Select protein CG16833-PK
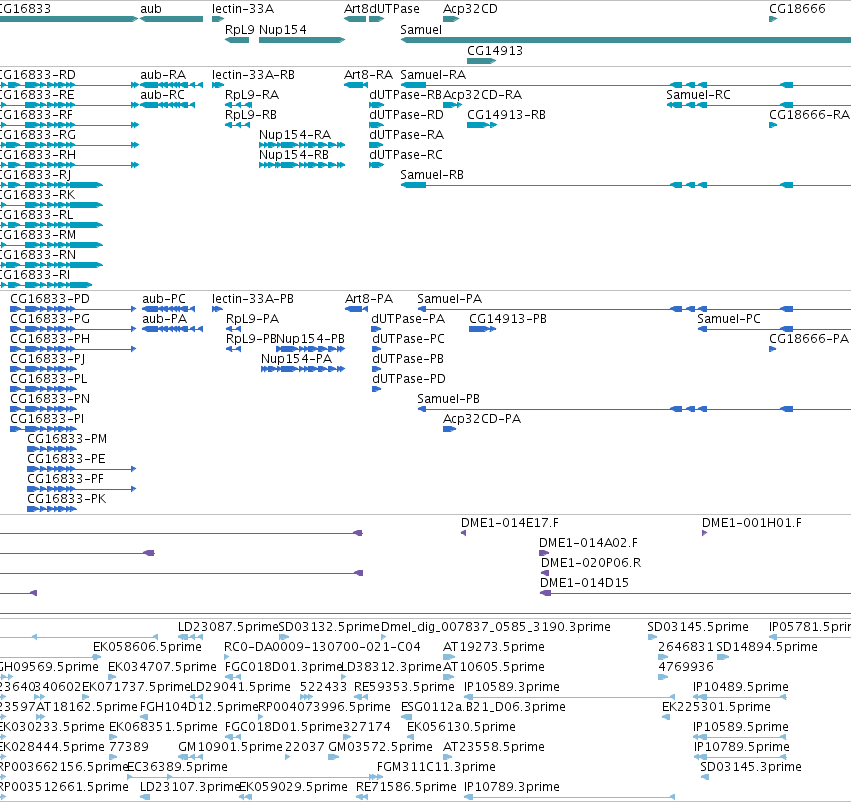Screen dimensions: 851x802 67,499
